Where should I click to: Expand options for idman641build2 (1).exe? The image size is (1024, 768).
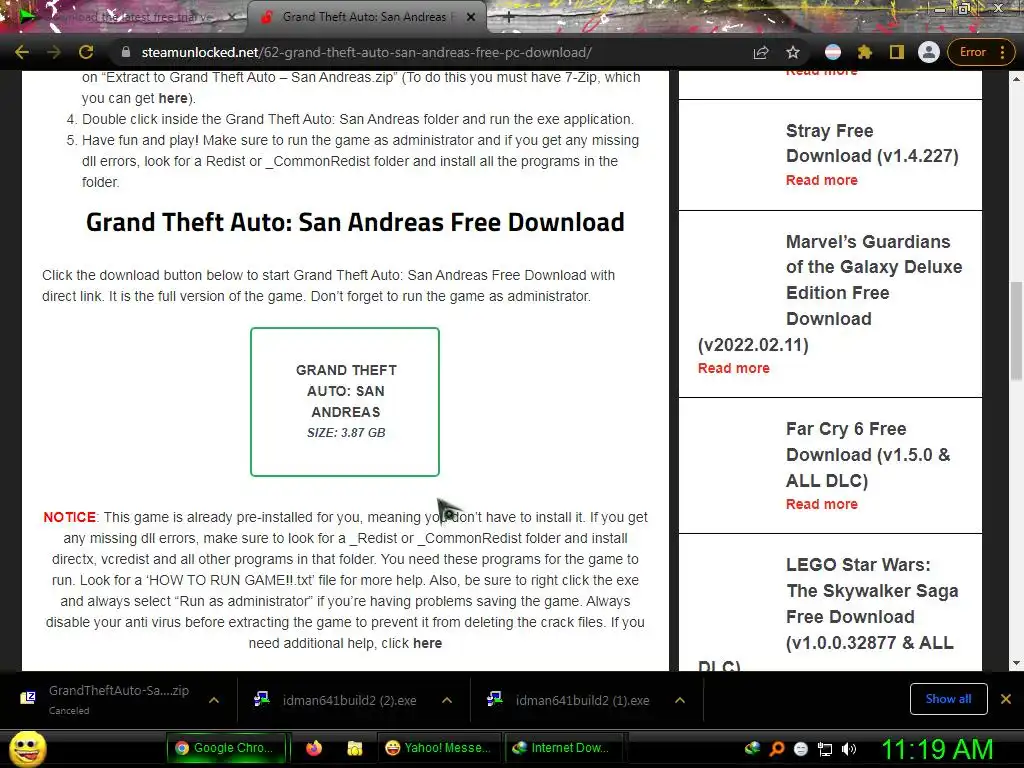[680, 700]
